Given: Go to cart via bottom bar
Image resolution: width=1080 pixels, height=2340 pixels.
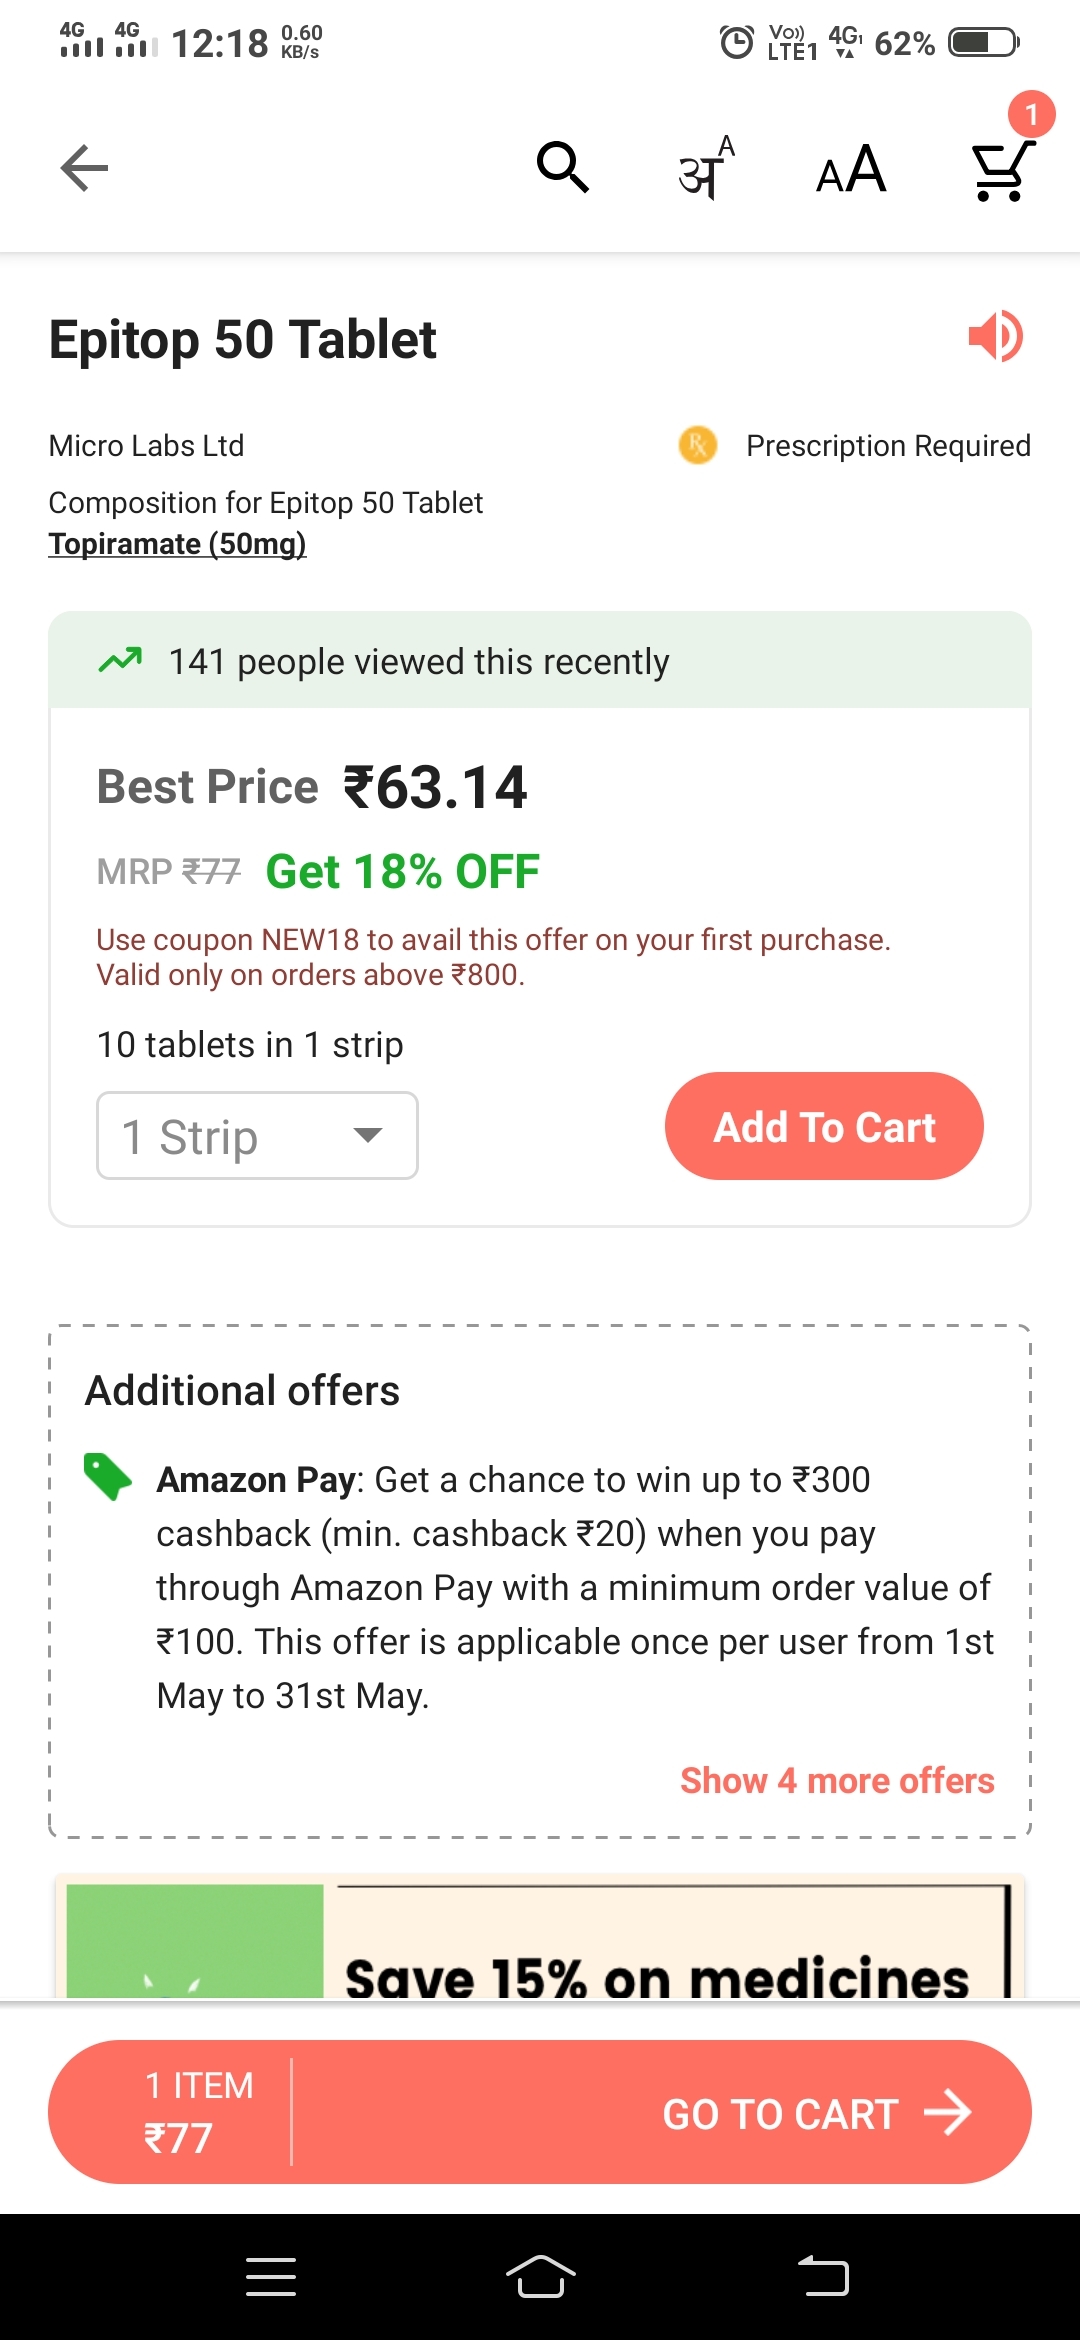Looking at the screenshot, I should tap(816, 2114).
